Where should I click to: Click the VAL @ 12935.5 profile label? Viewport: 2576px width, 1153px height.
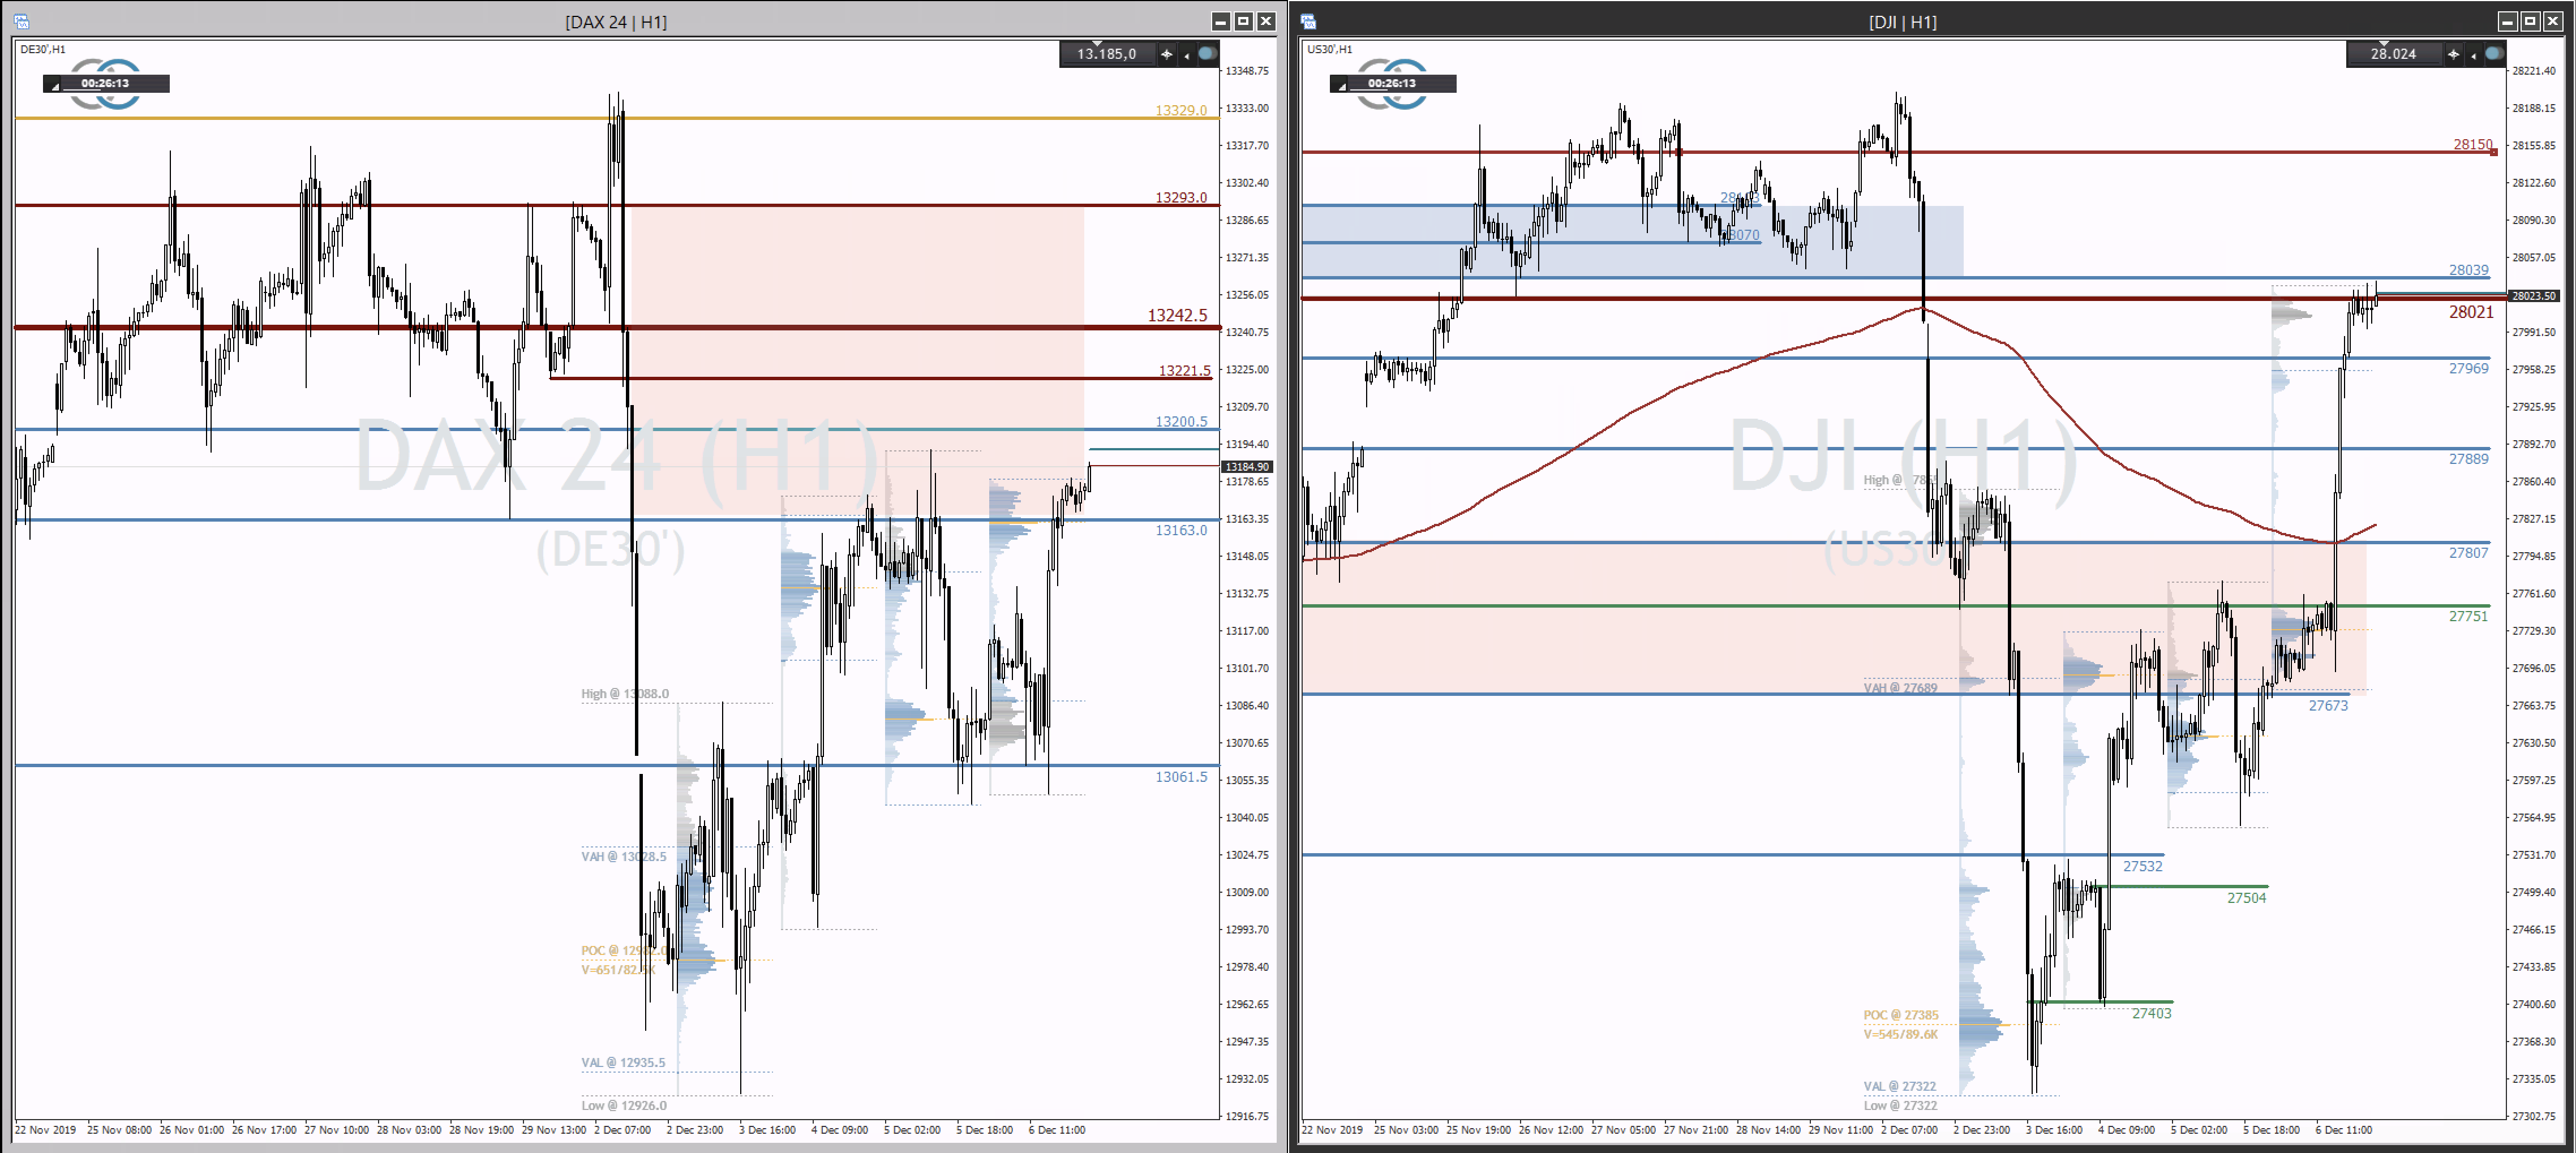point(623,1062)
